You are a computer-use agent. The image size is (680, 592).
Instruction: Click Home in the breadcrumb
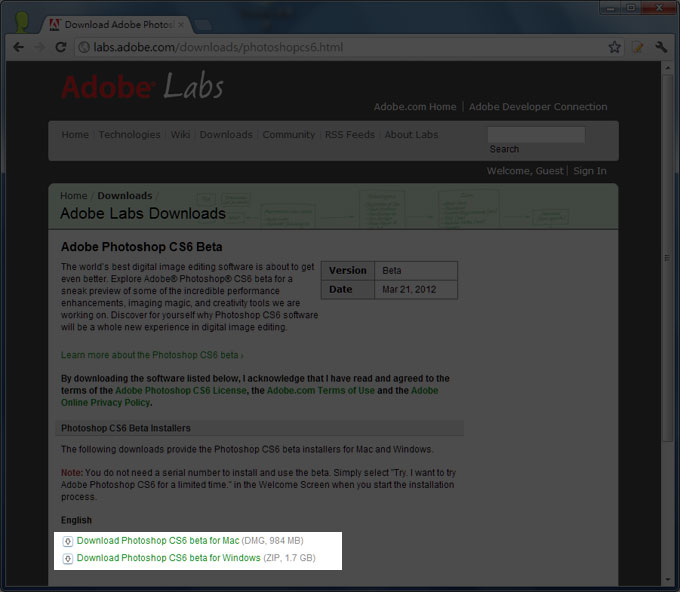tap(74, 196)
